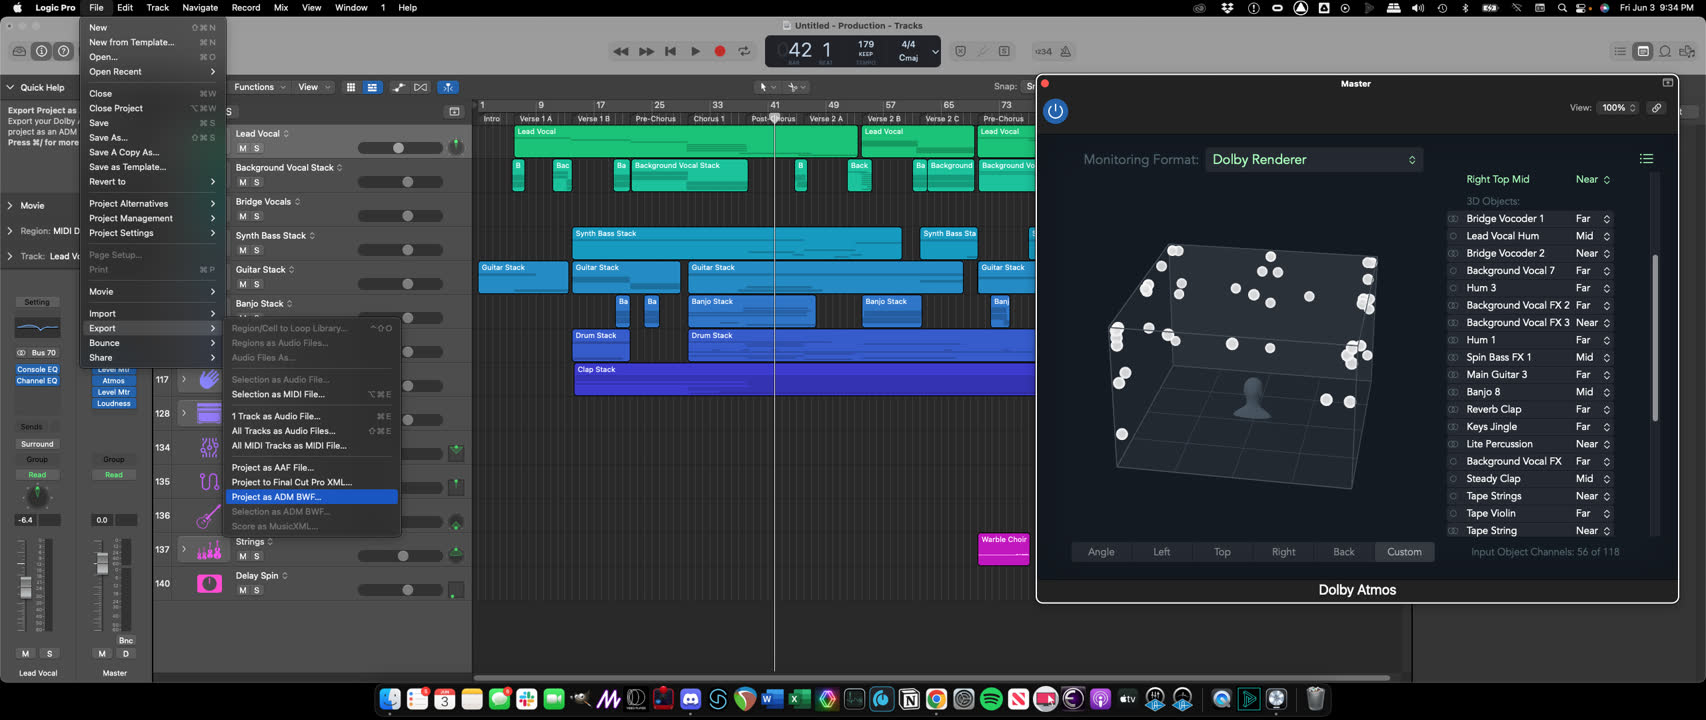Open the Loop Browser icon
1706x720 pixels.
1665,51
